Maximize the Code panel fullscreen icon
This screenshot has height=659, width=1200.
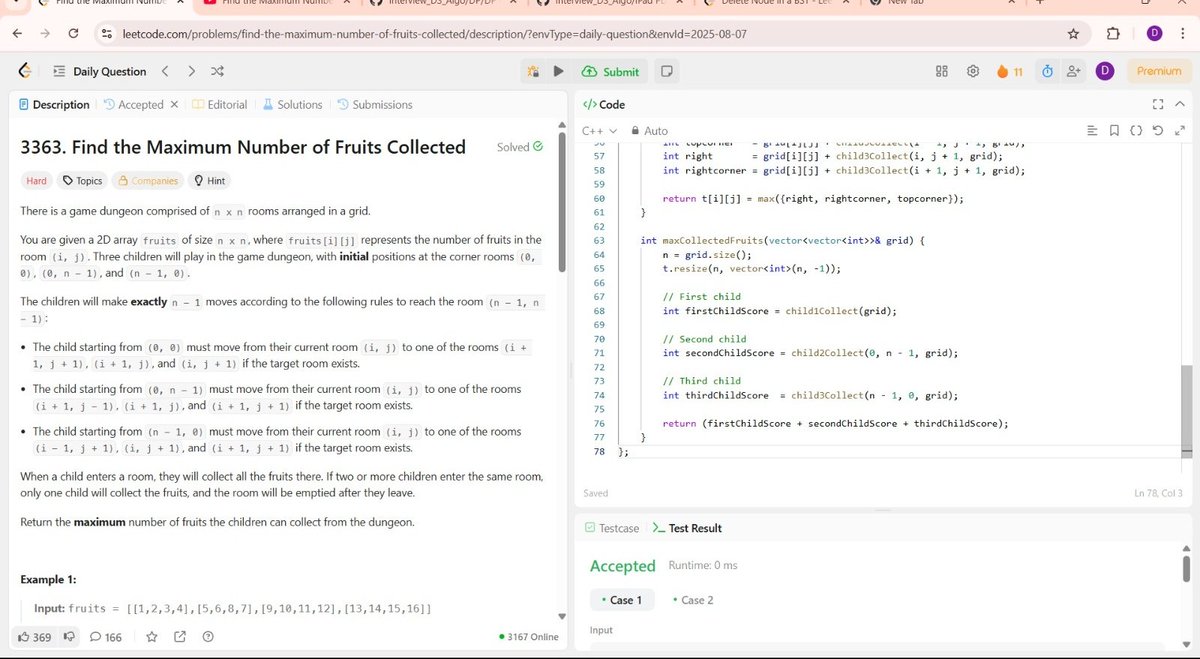pos(1158,104)
